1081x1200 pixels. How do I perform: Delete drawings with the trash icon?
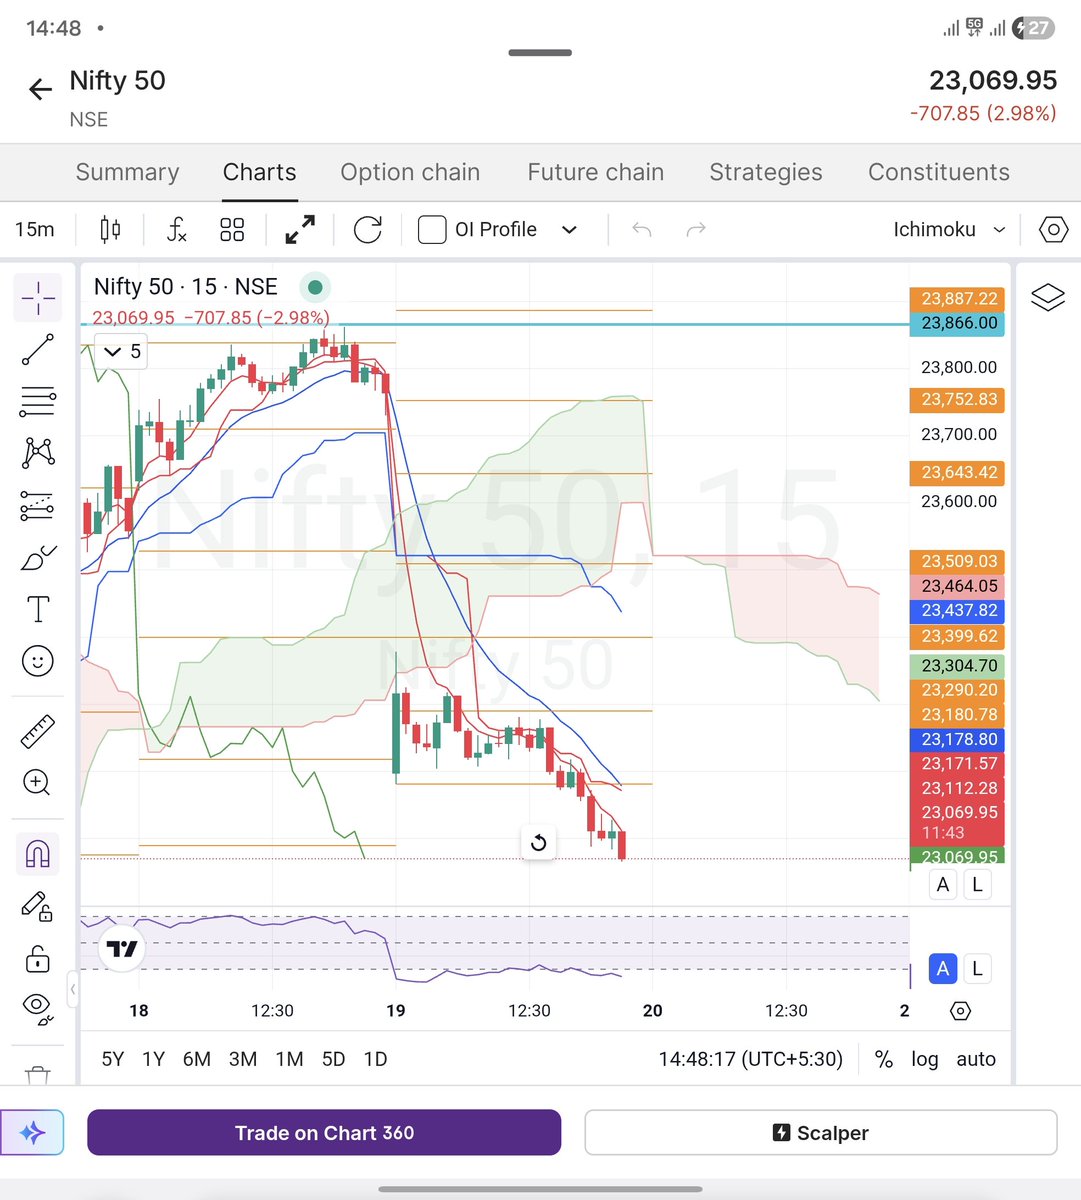38,1076
